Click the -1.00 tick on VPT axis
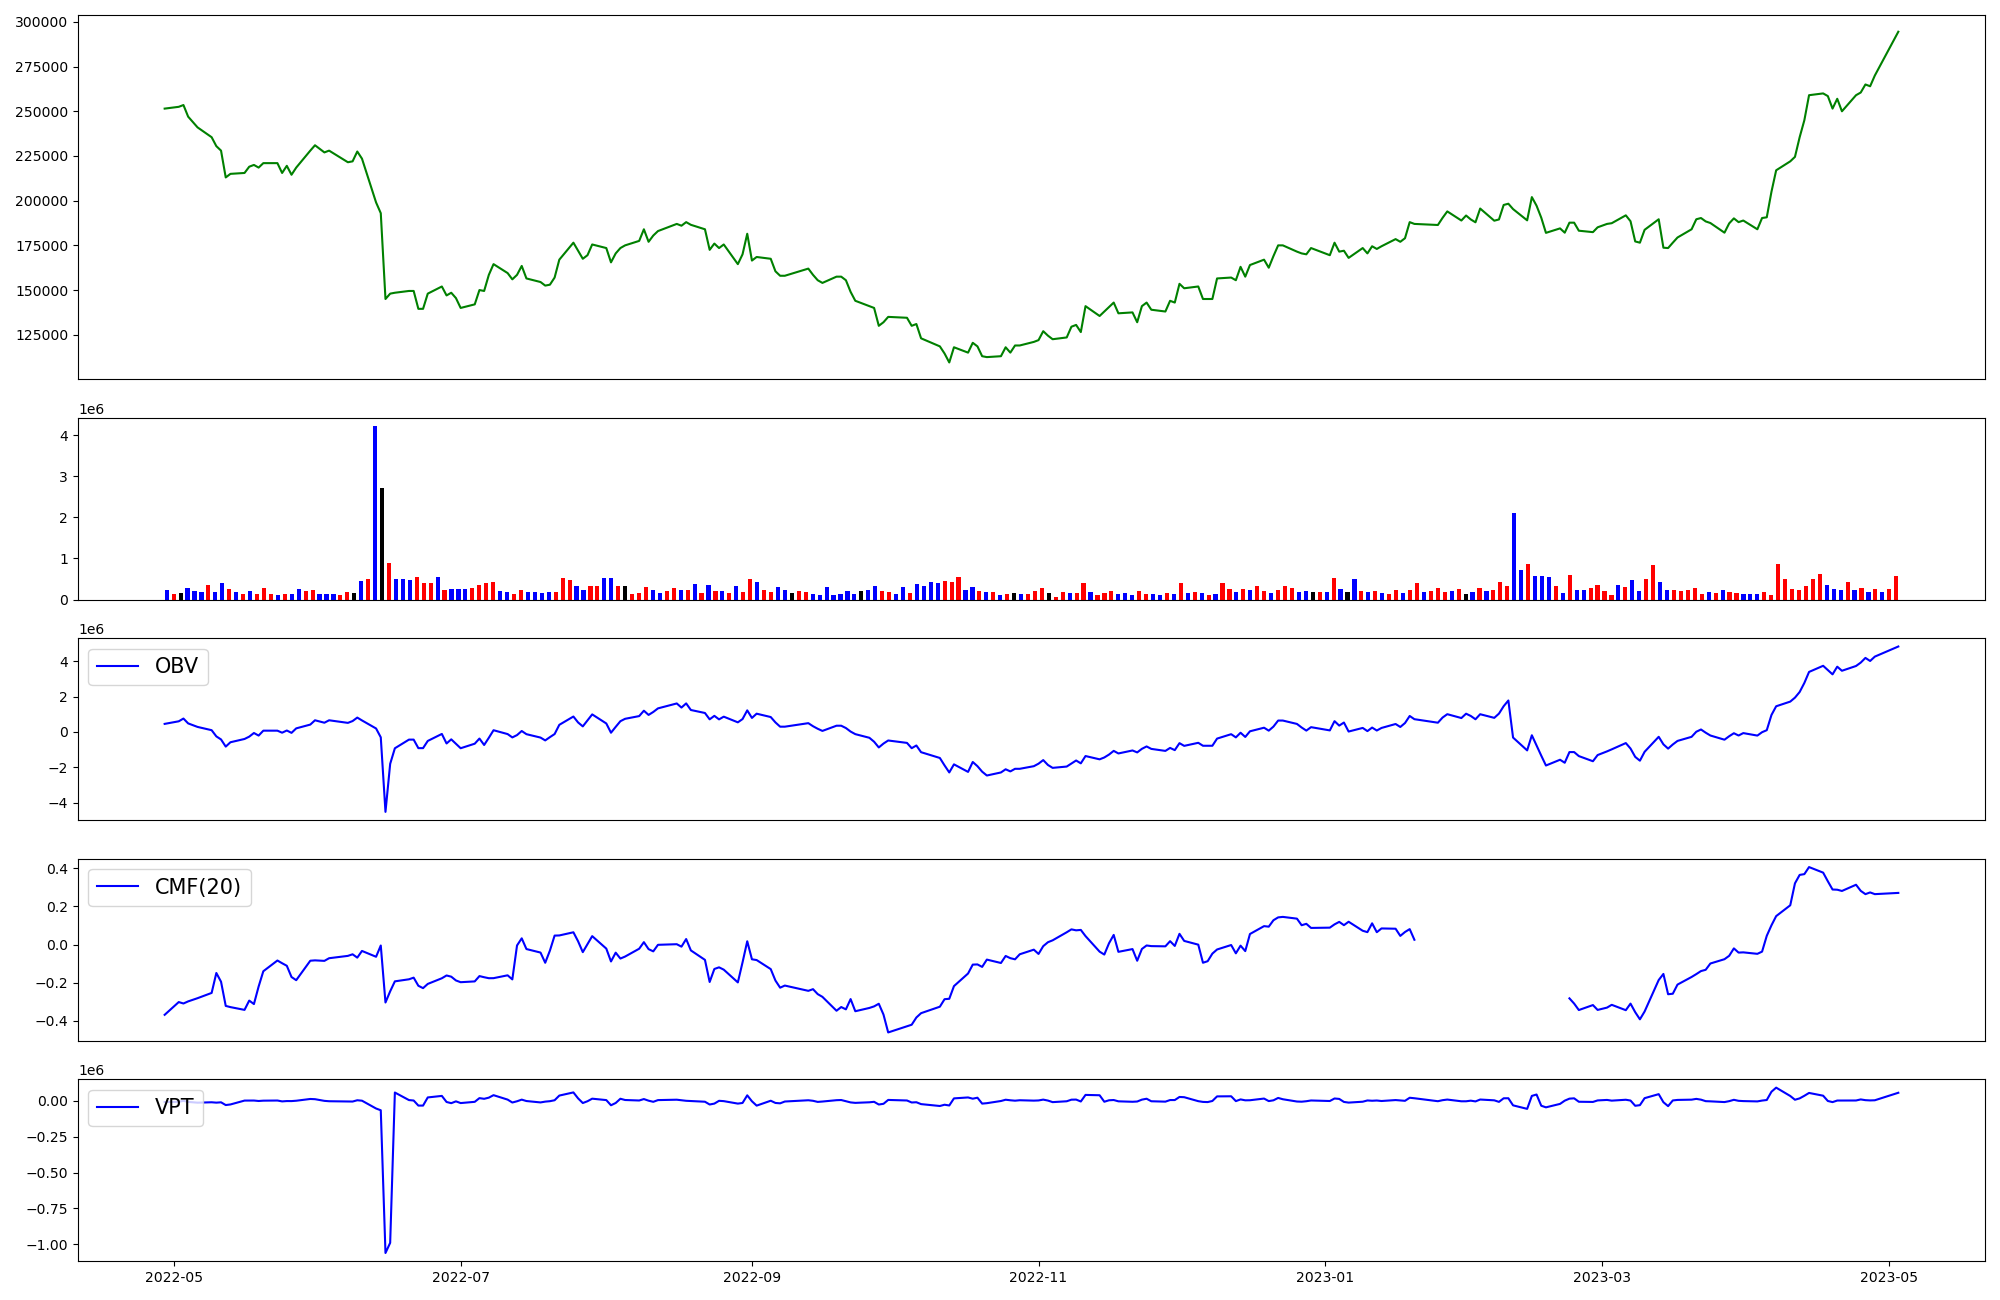The height and width of the screenshot is (1300, 2000). pyautogui.click(x=48, y=1245)
